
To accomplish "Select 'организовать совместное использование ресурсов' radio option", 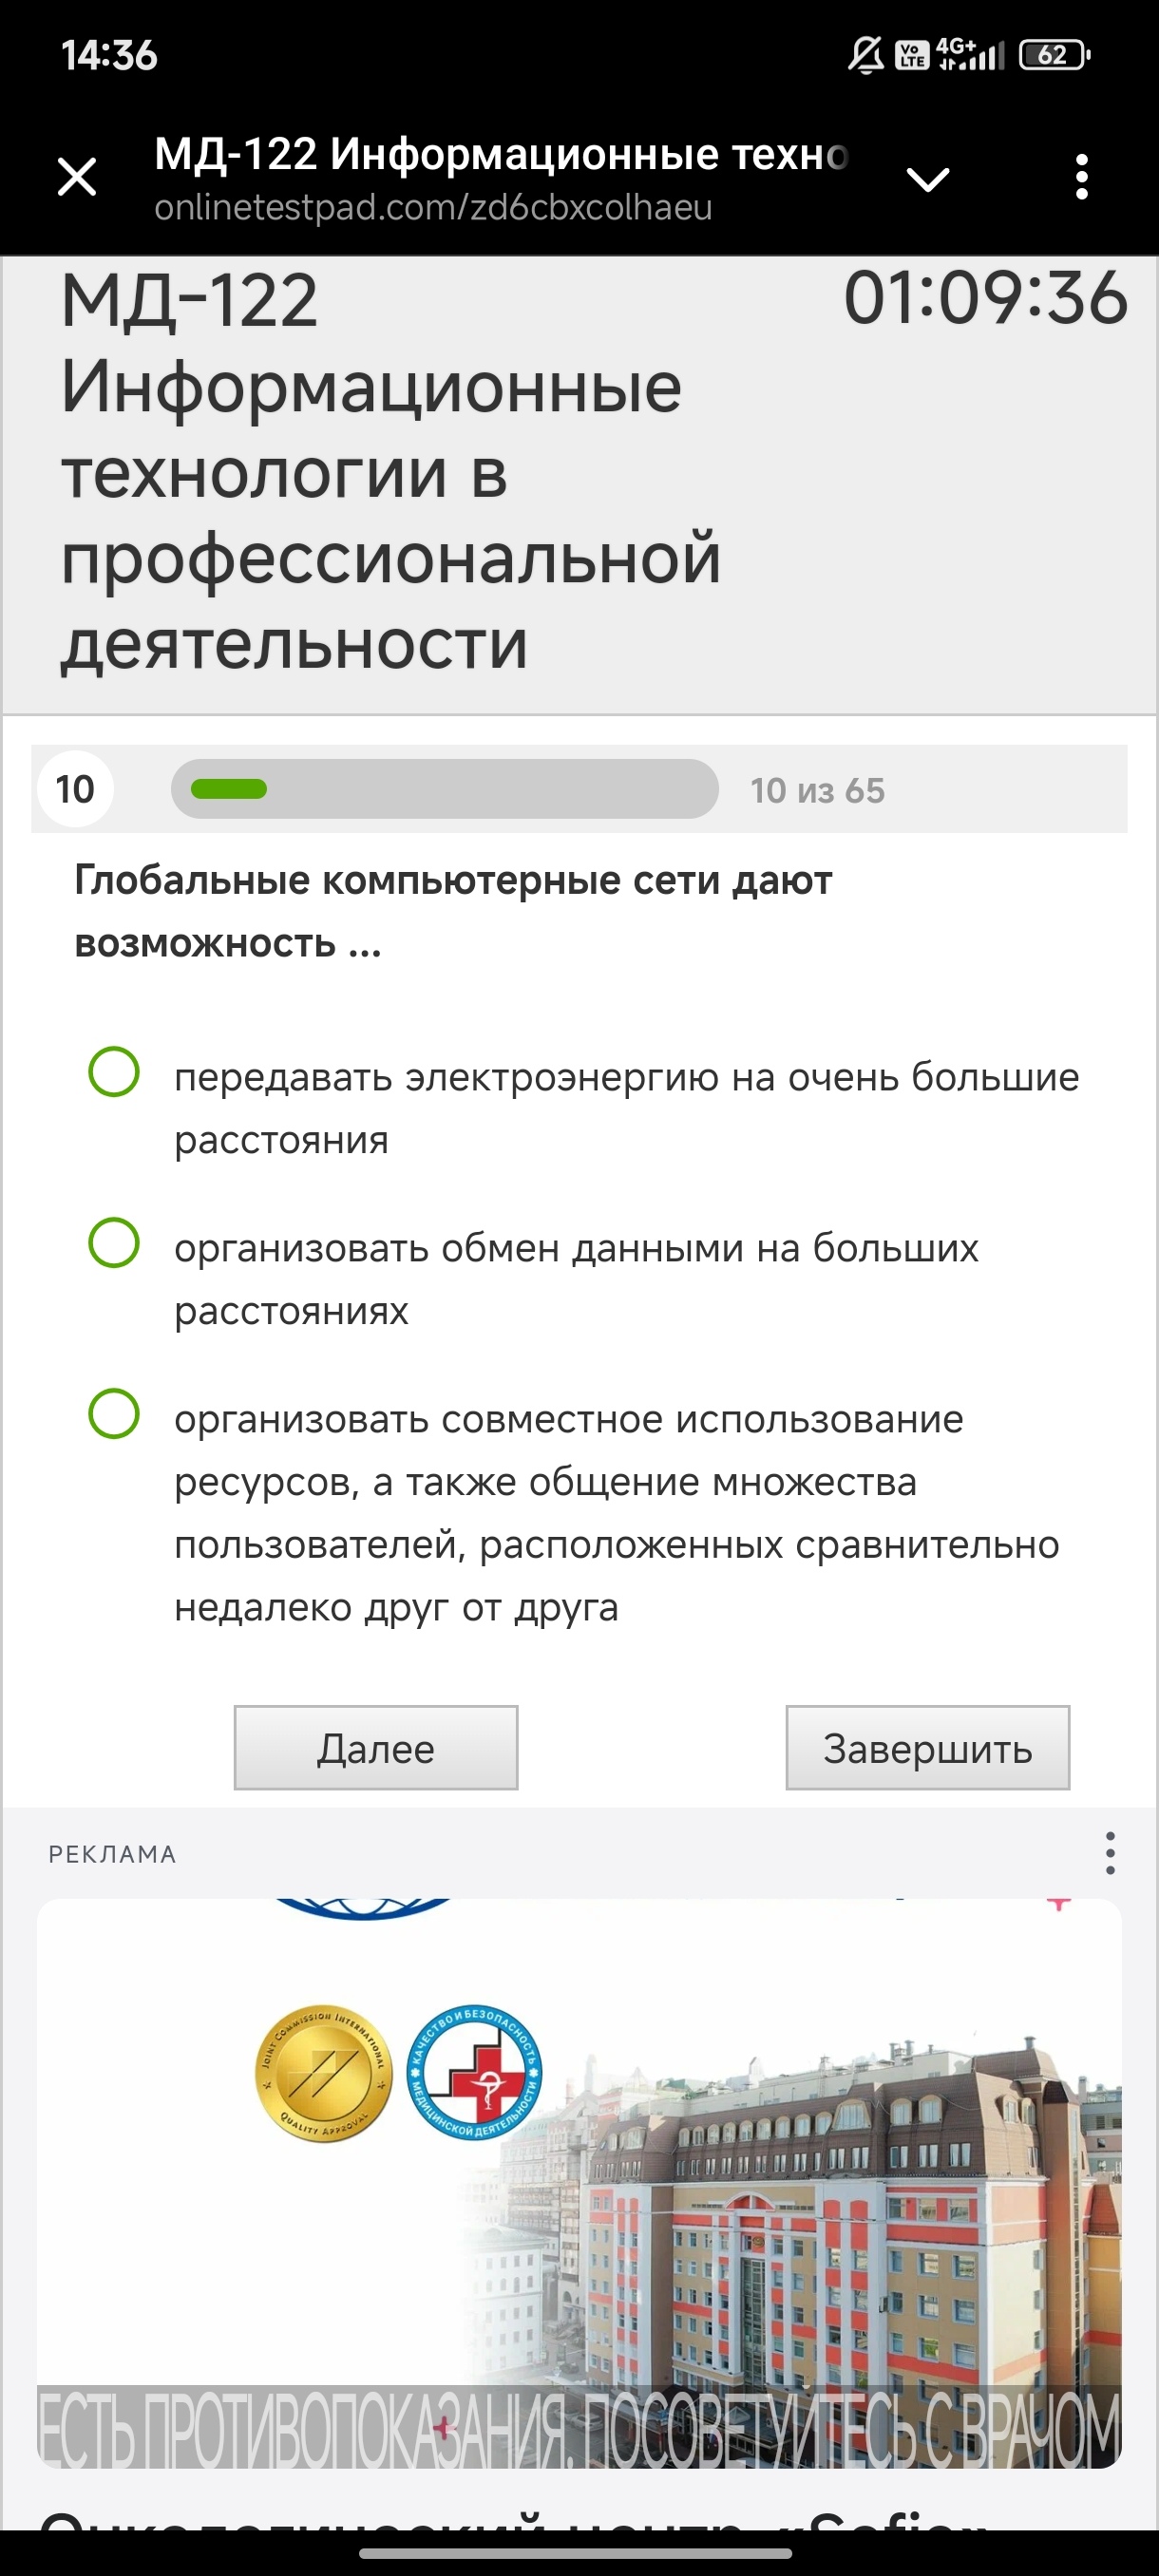I will (114, 1414).
